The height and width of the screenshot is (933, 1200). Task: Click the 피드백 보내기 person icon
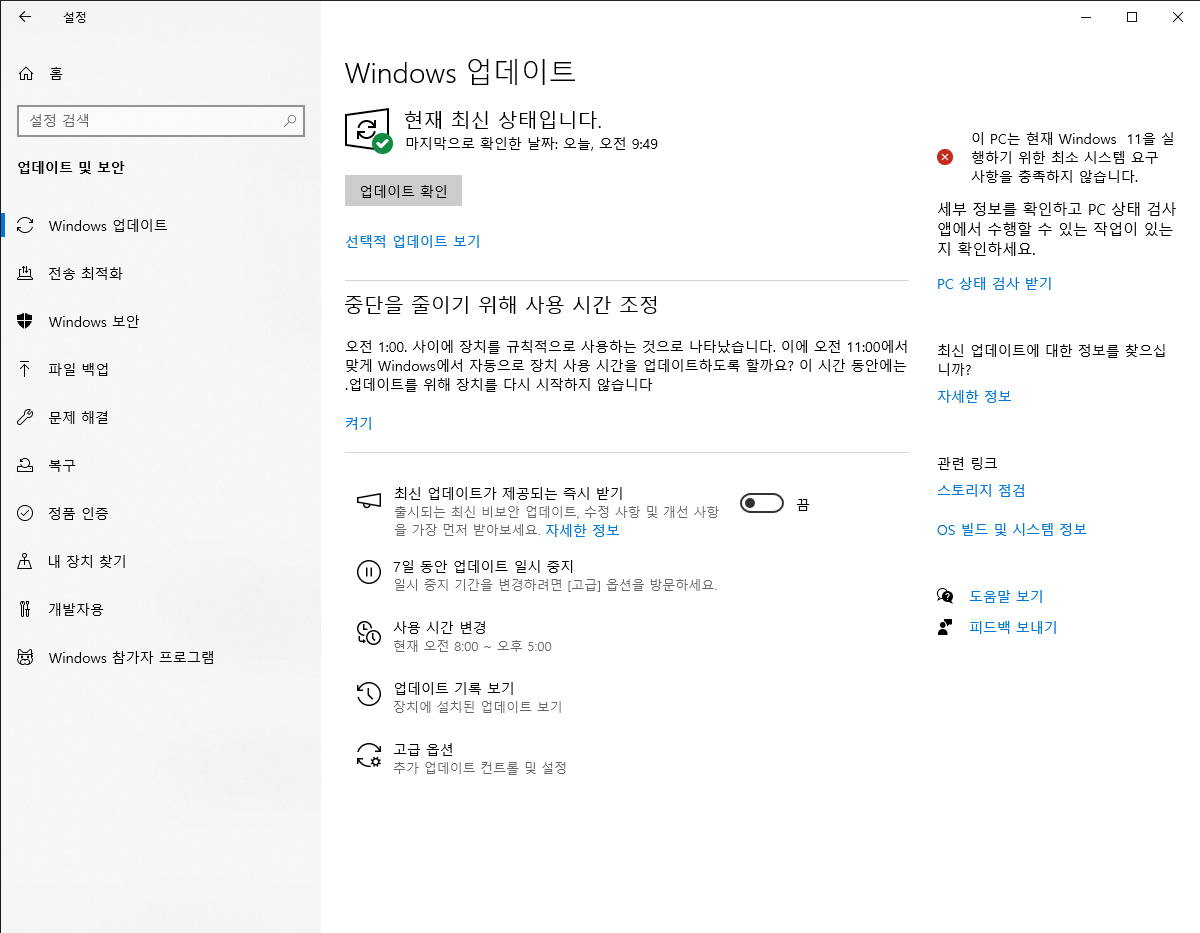pos(945,627)
